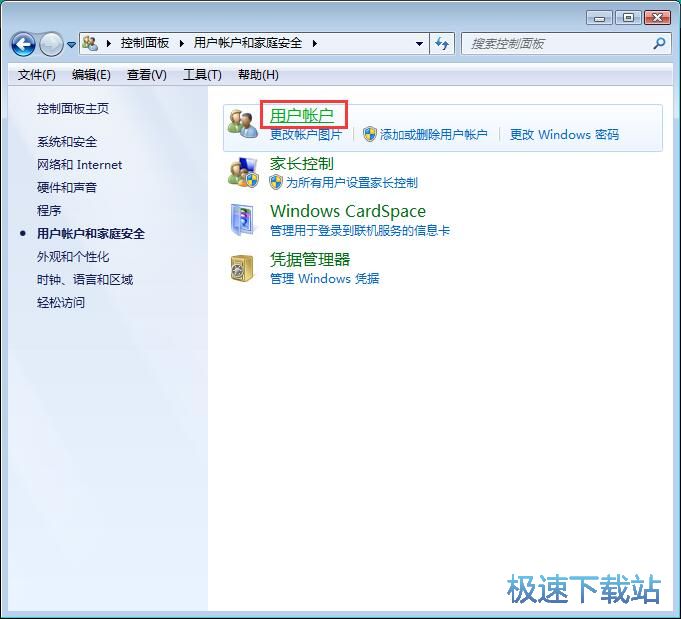Image resolution: width=681 pixels, height=619 pixels.
Task: Open 轻松访问 category in sidebar
Action: point(61,303)
